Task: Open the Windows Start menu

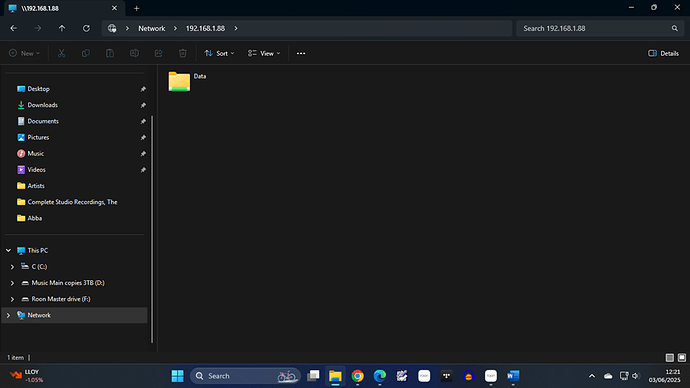Action: (177, 376)
